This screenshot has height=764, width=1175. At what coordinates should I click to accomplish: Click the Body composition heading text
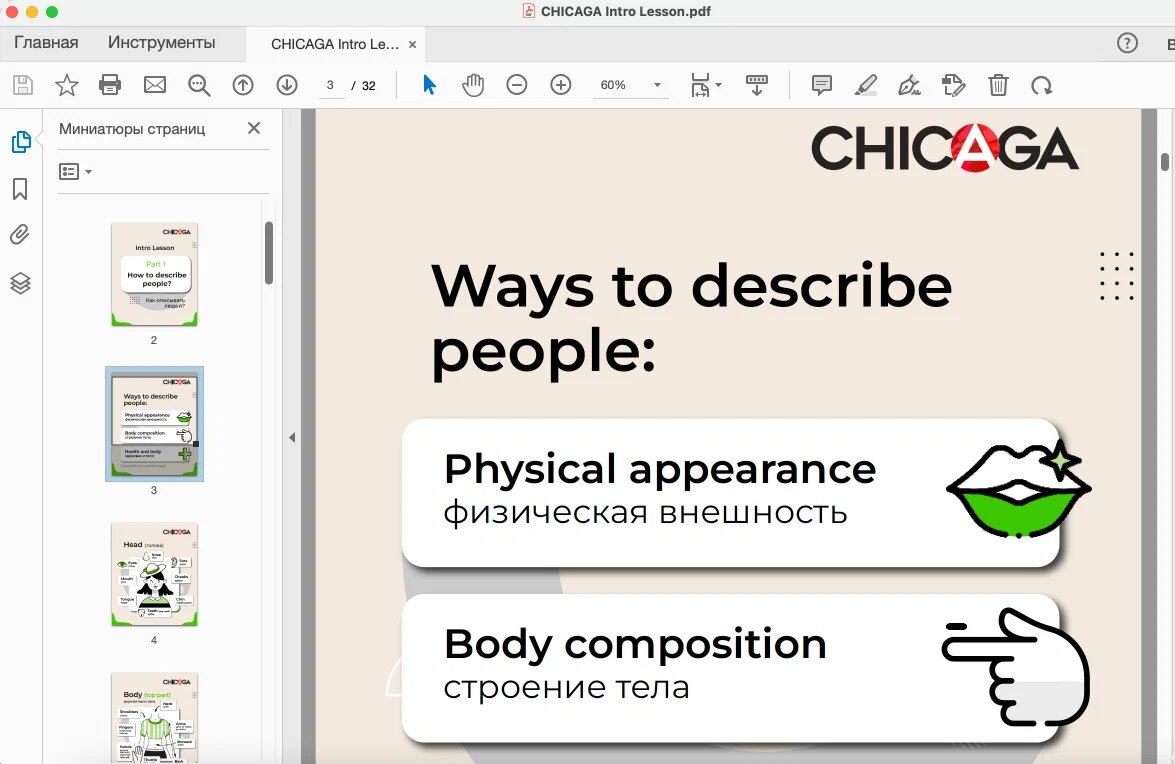tap(635, 645)
